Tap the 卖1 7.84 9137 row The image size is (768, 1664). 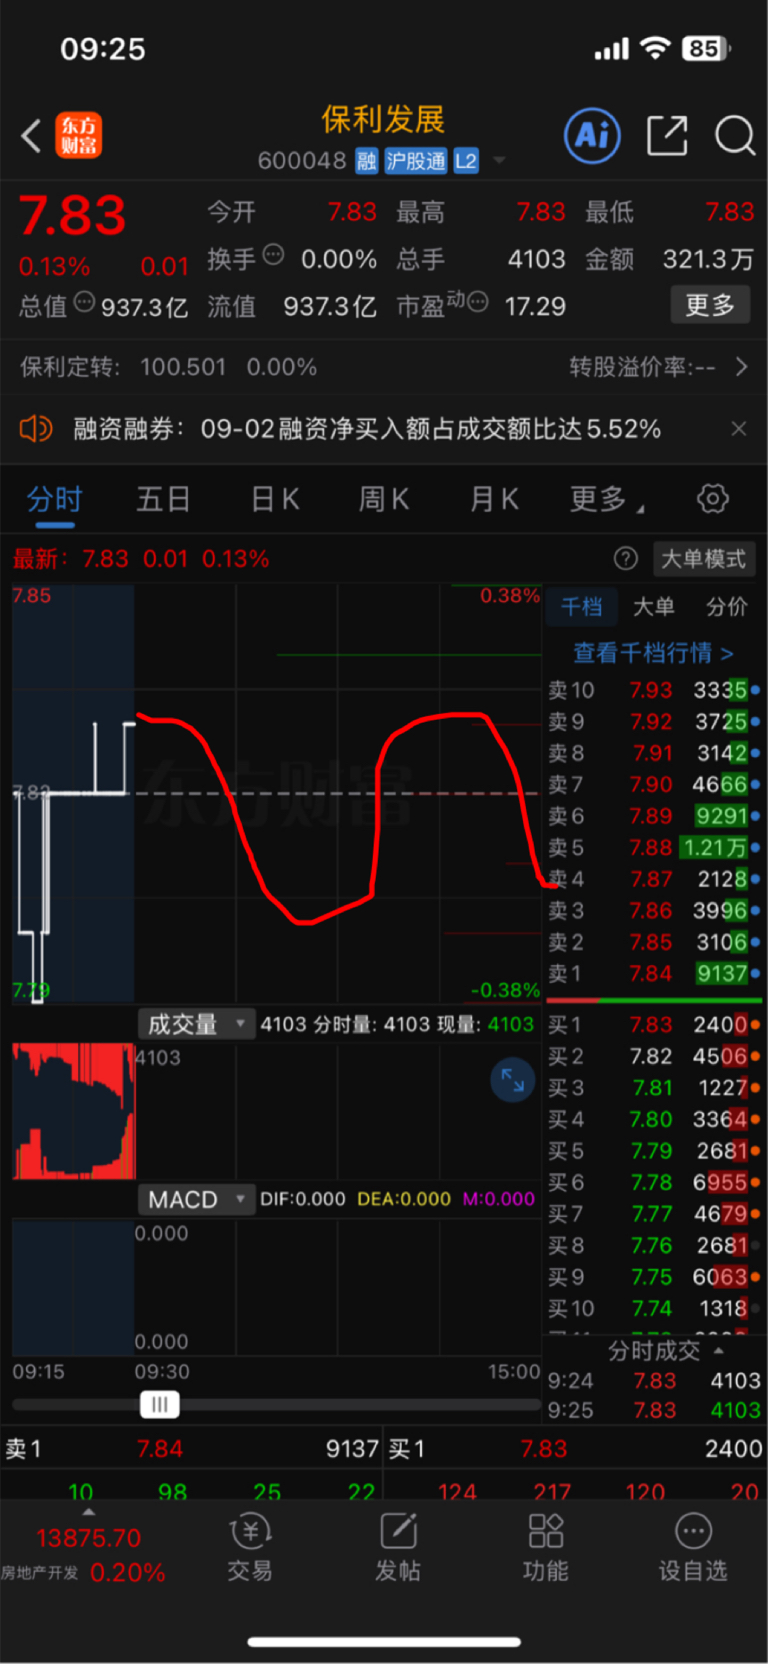pyautogui.click(x=654, y=973)
